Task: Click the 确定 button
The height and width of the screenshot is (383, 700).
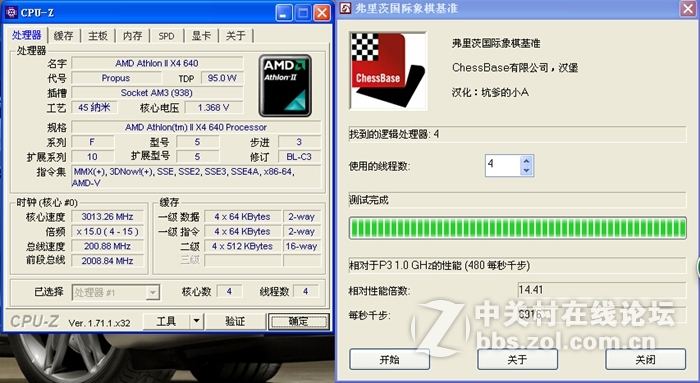Action: click(x=298, y=321)
